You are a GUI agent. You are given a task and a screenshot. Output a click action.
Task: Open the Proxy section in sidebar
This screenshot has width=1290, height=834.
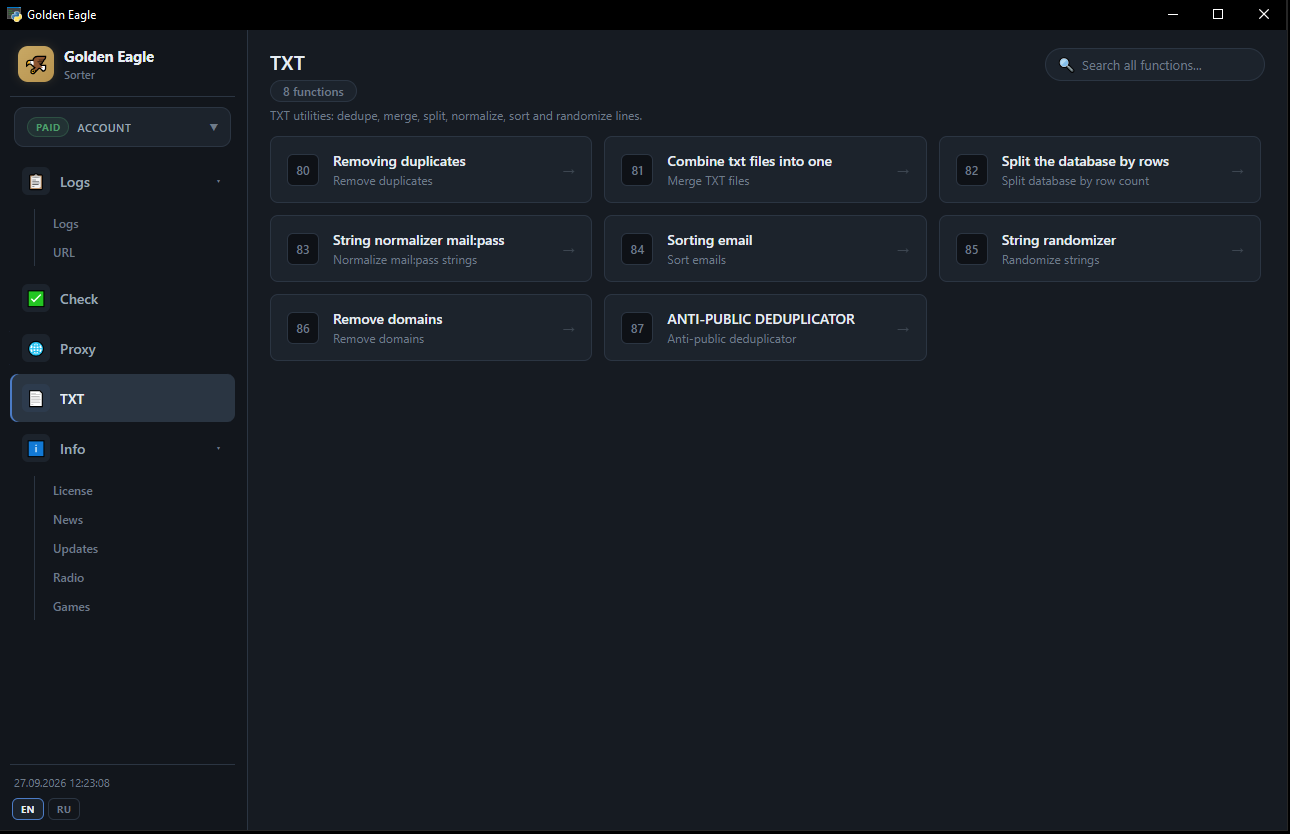click(122, 349)
